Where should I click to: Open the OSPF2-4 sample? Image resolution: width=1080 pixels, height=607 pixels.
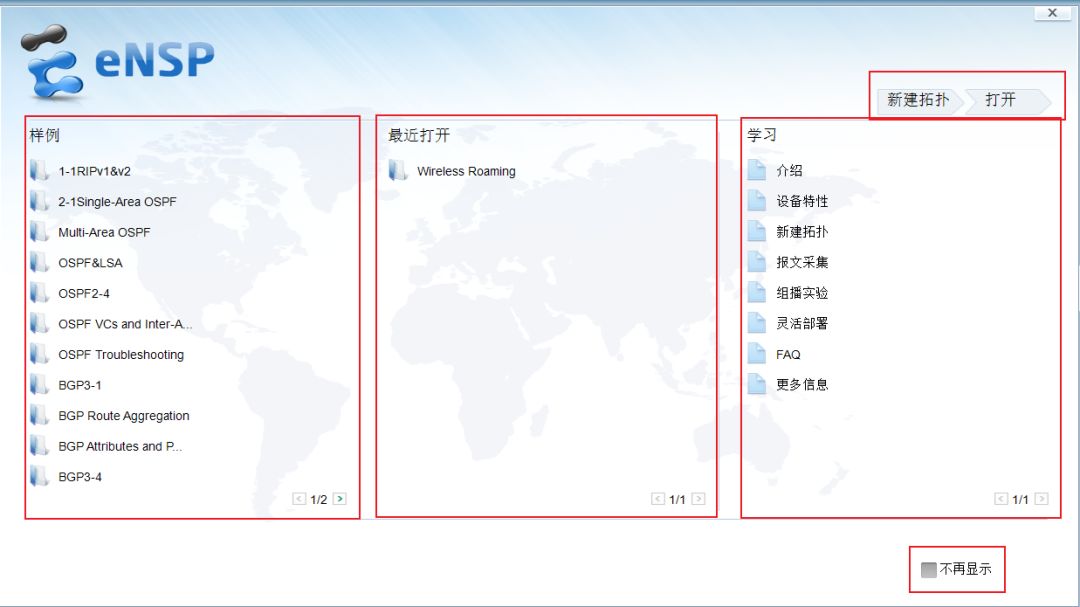(84, 294)
